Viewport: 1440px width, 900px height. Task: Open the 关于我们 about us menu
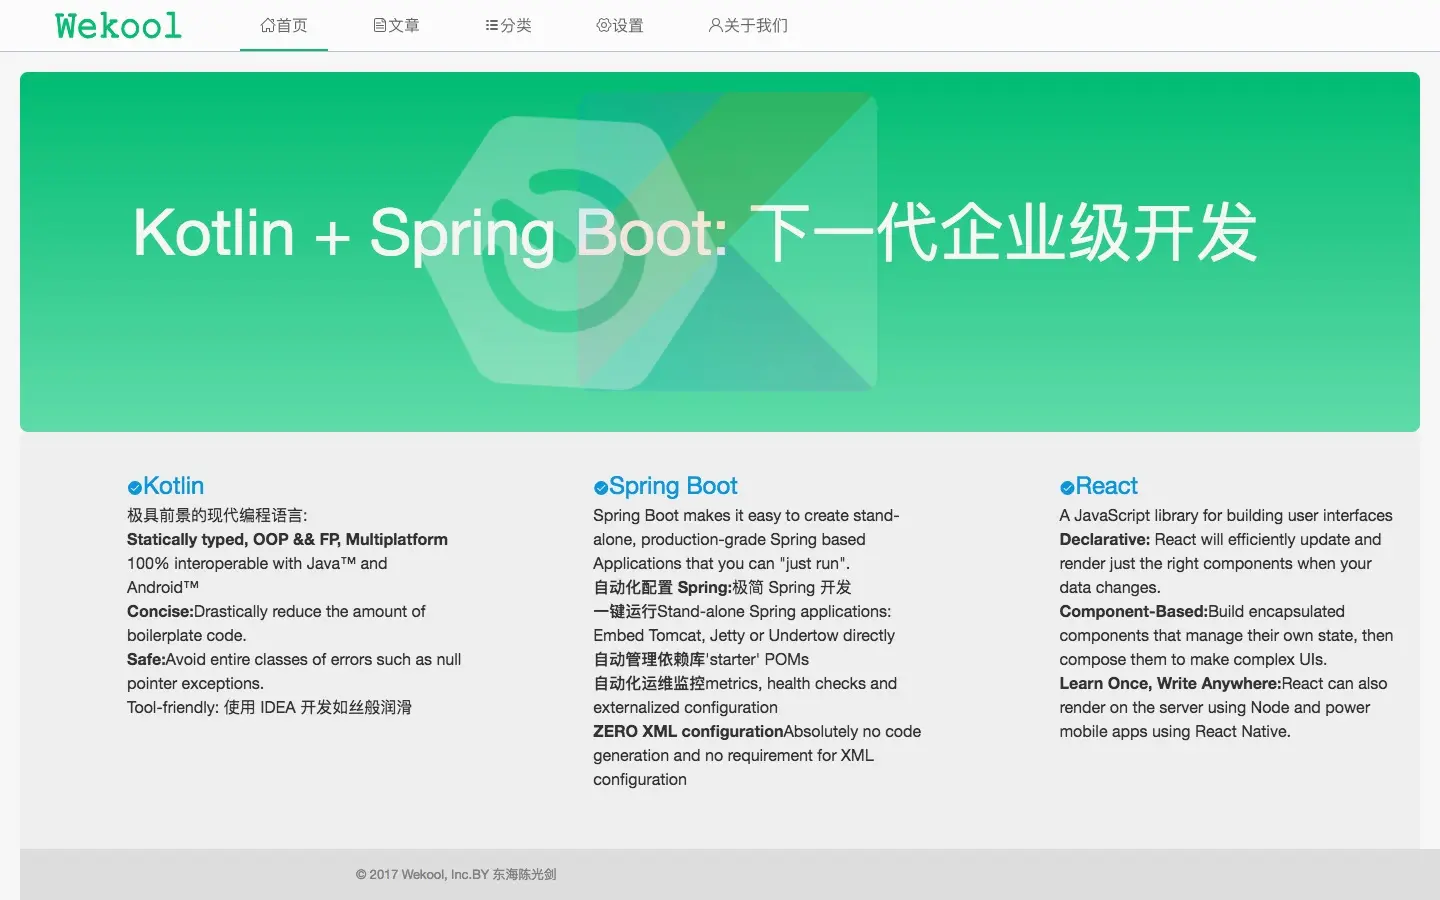pyautogui.click(x=748, y=25)
